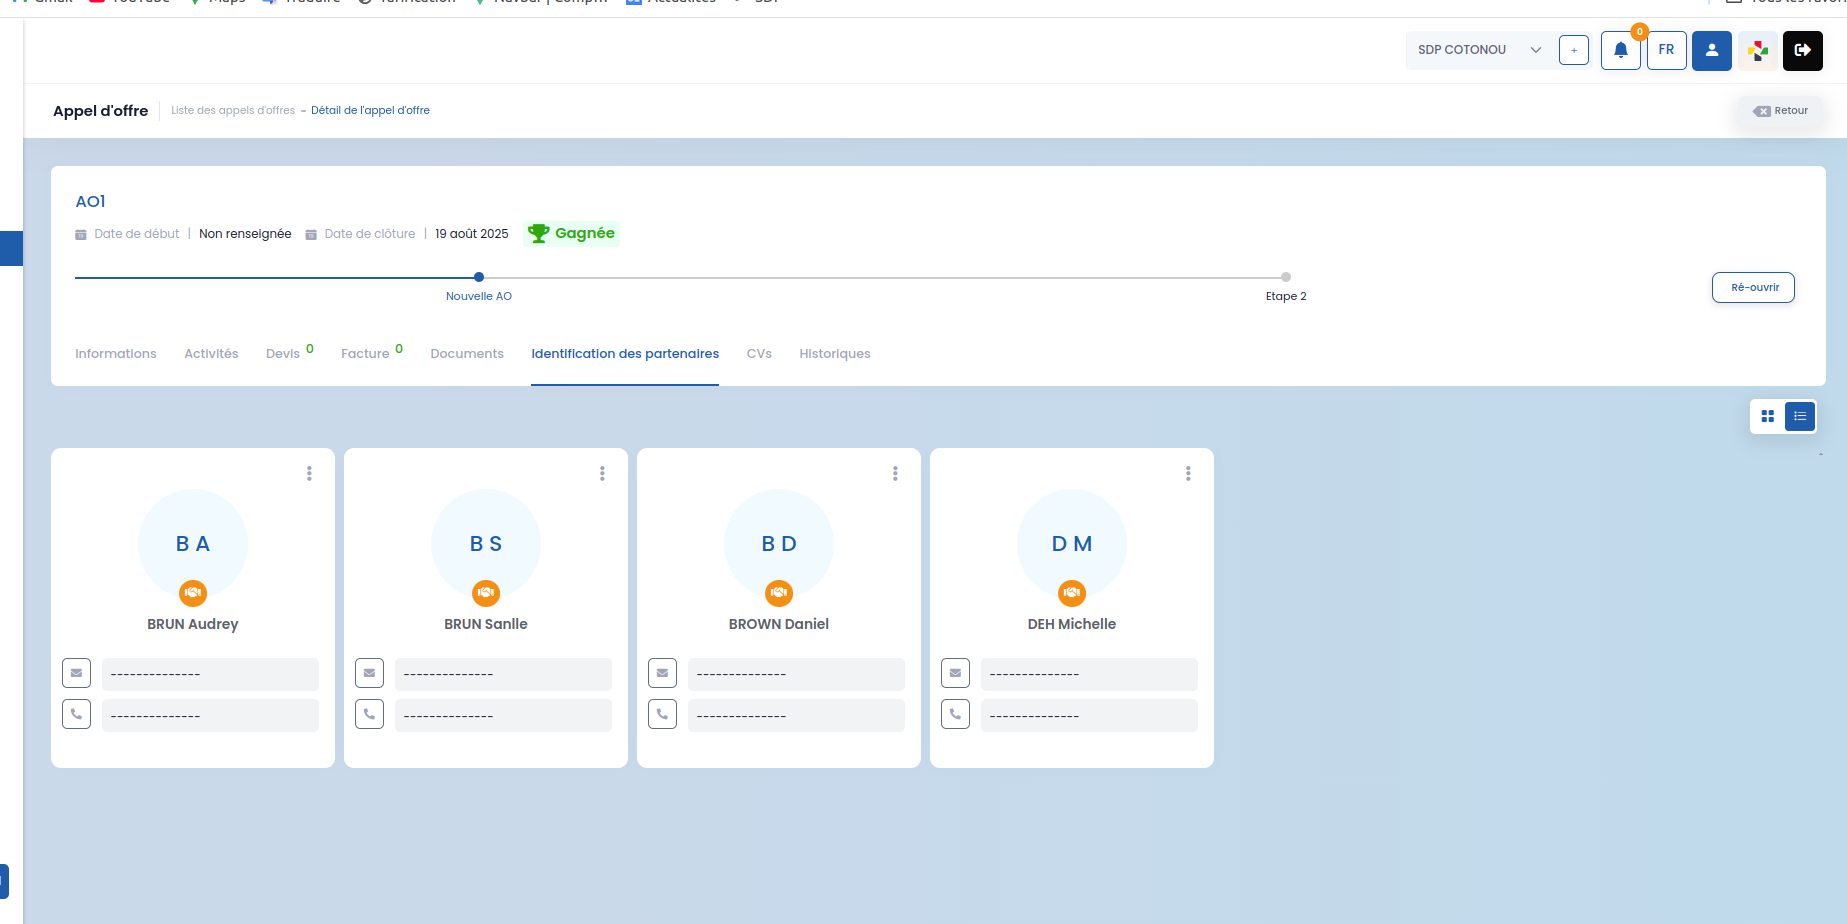Click the email icon on BRUN Audrey card
The height and width of the screenshot is (924, 1847).
coord(77,673)
